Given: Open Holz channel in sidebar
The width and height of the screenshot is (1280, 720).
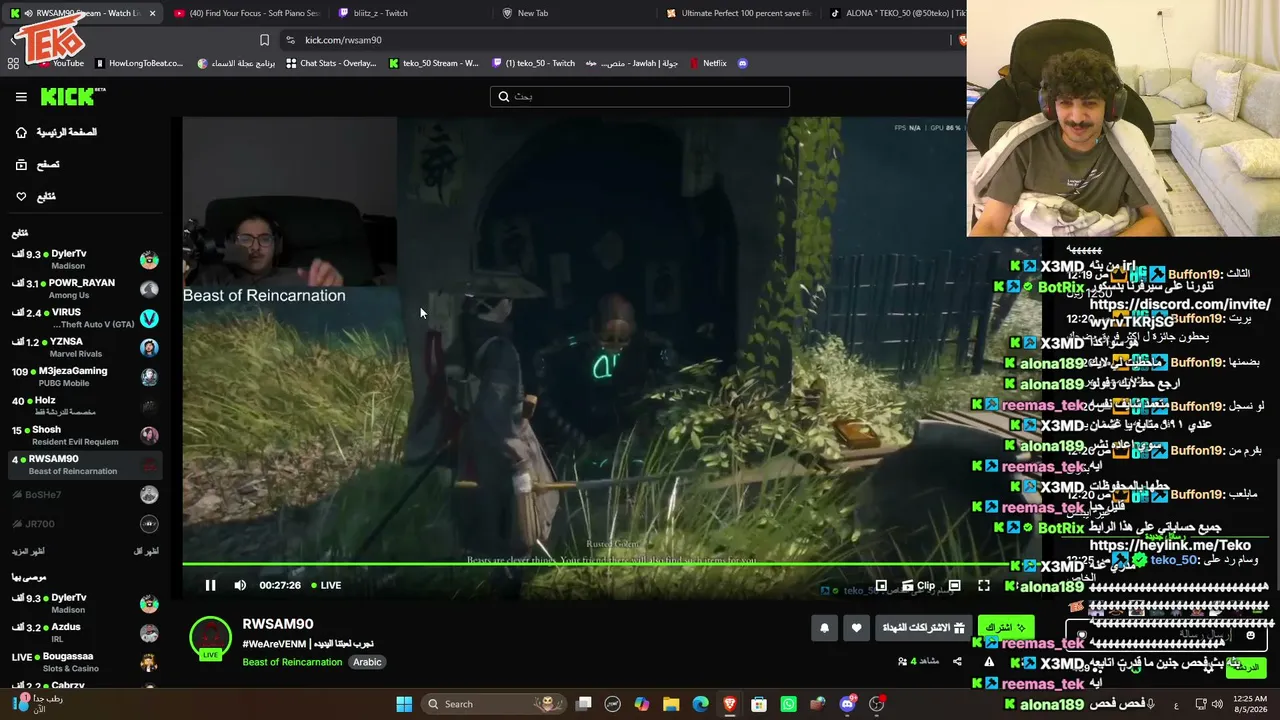Looking at the screenshot, I should (86, 406).
